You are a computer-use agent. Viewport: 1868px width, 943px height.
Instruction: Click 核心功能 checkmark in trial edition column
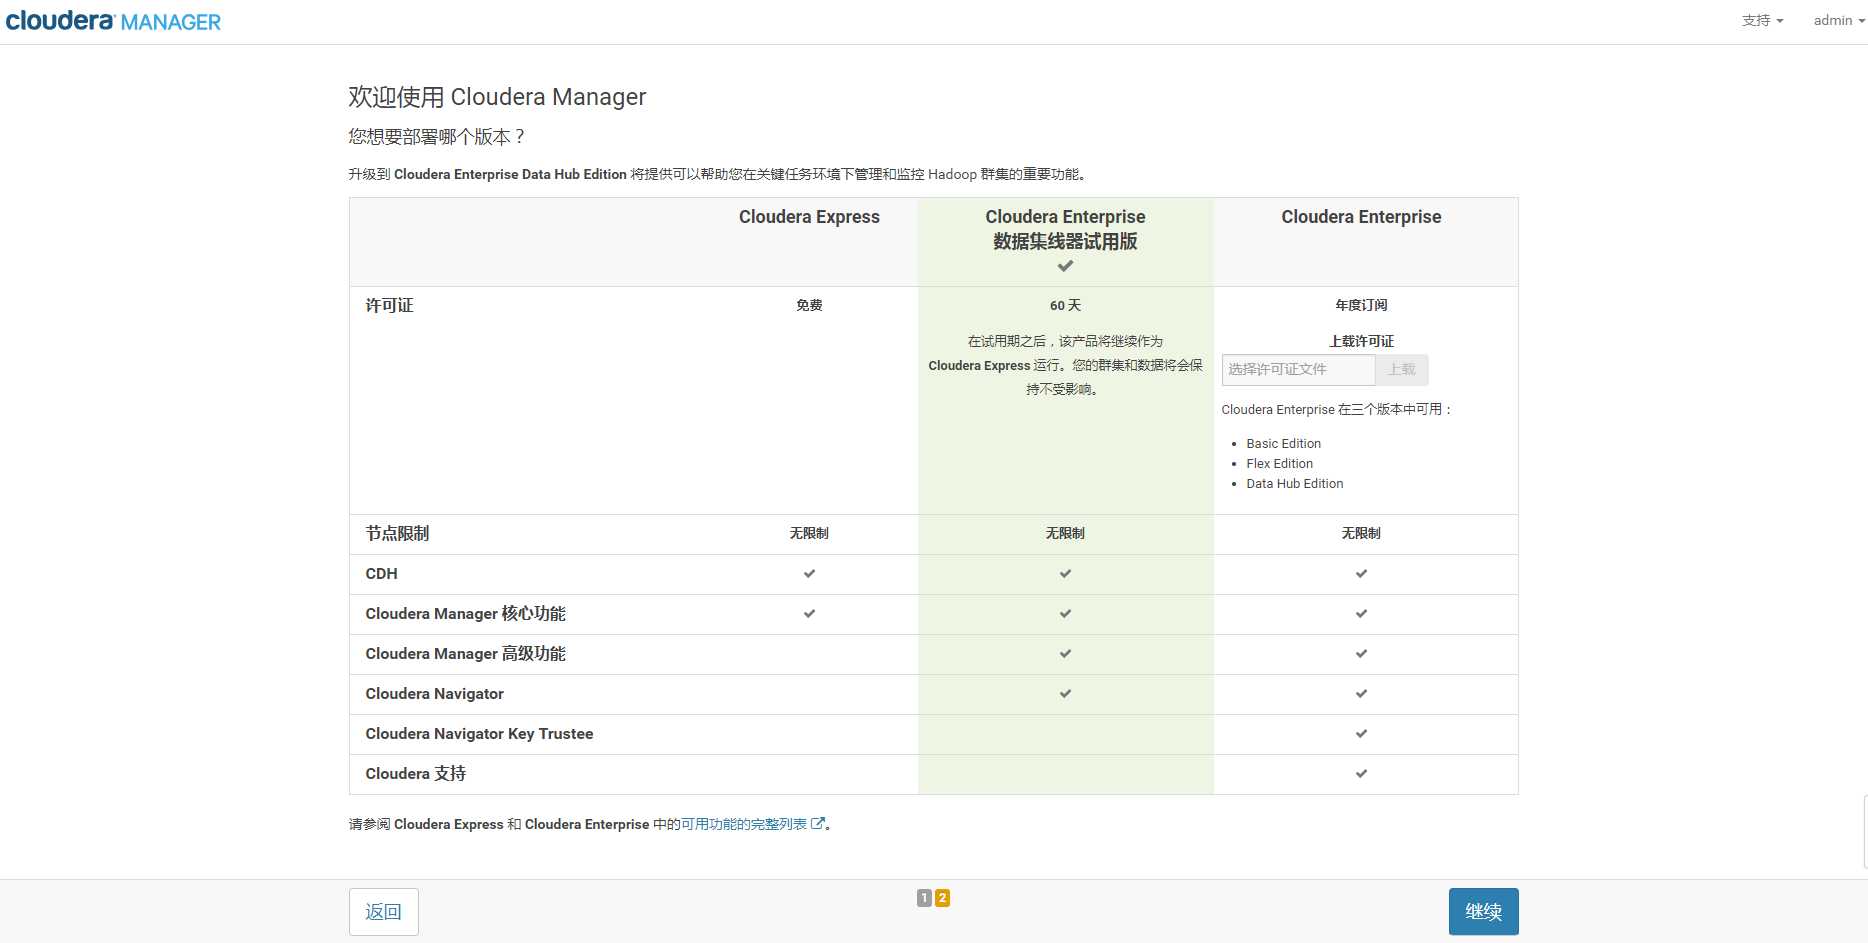[1065, 614]
